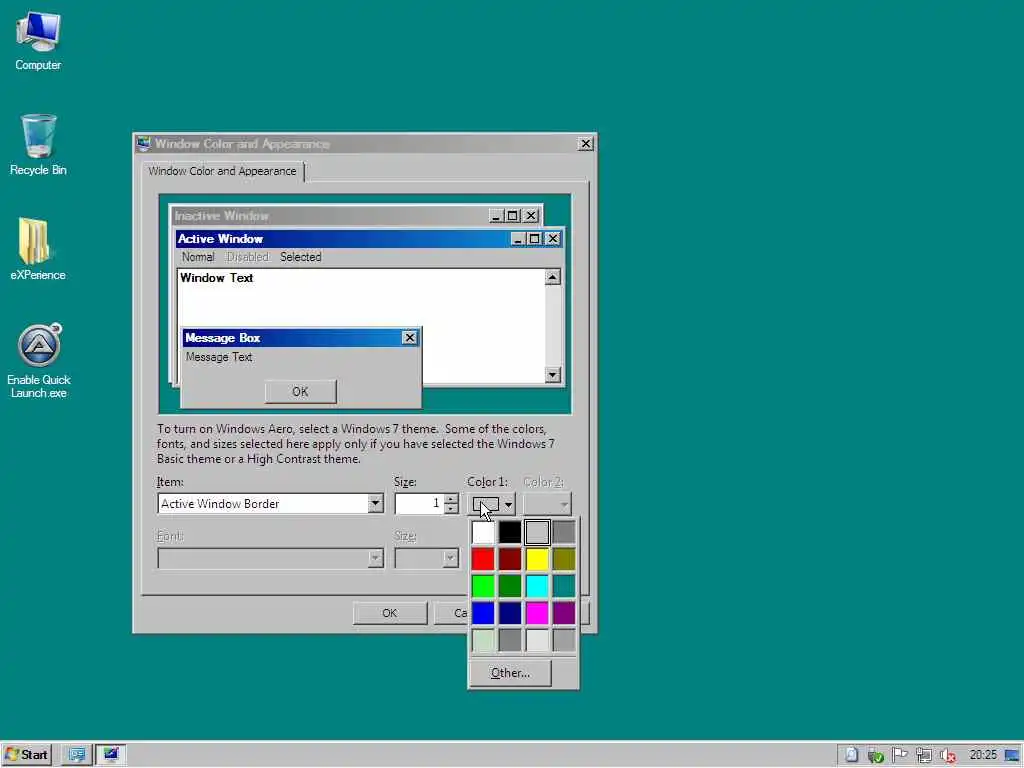Click the Inactive Window title bar in preview
The width and height of the screenshot is (1024, 768).
(330, 216)
